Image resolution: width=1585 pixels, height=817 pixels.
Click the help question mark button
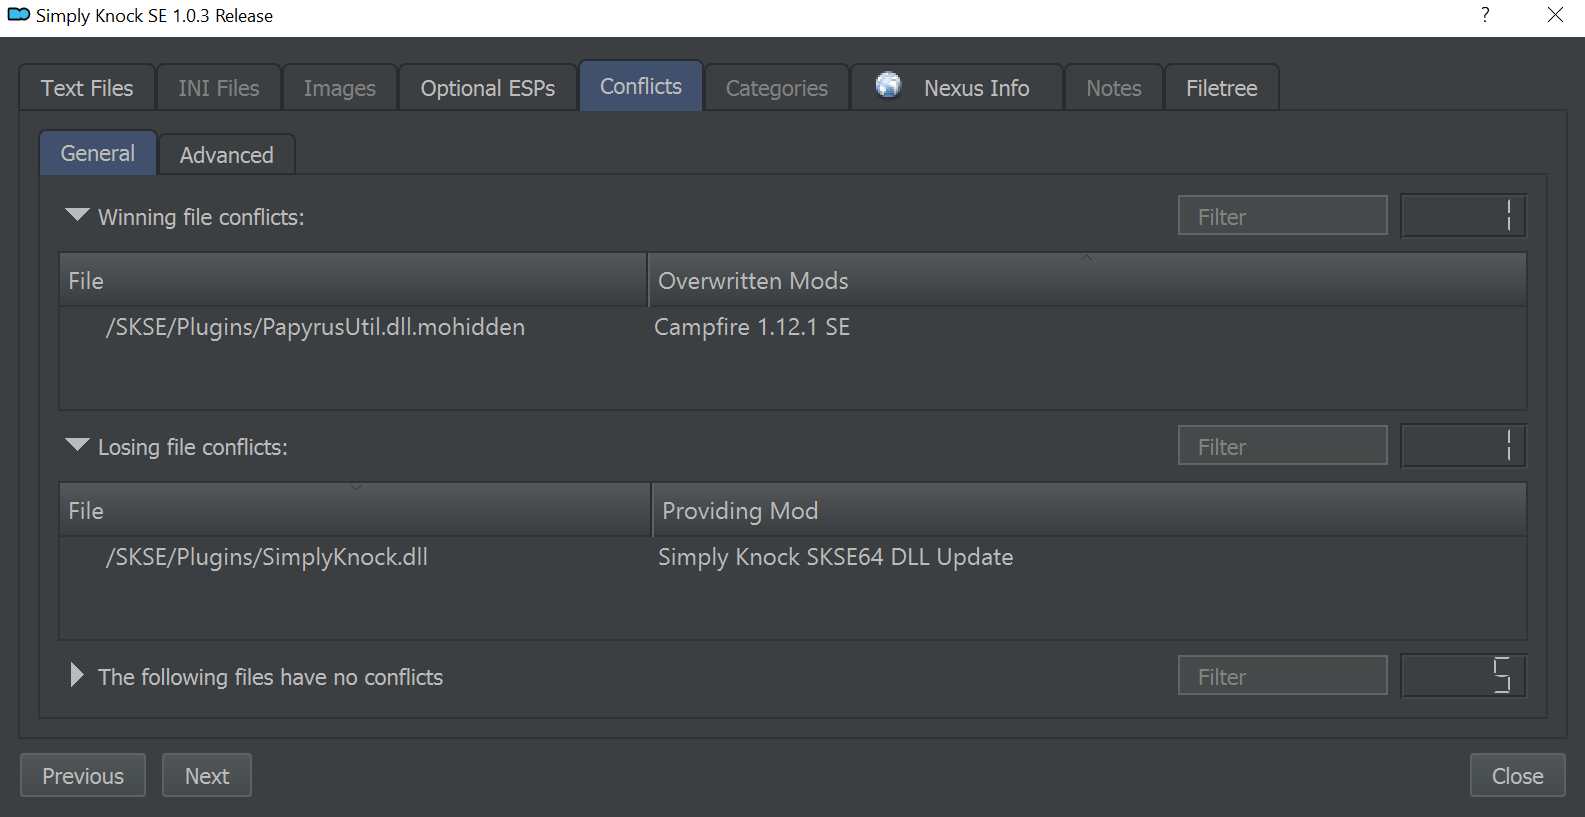tap(1485, 15)
